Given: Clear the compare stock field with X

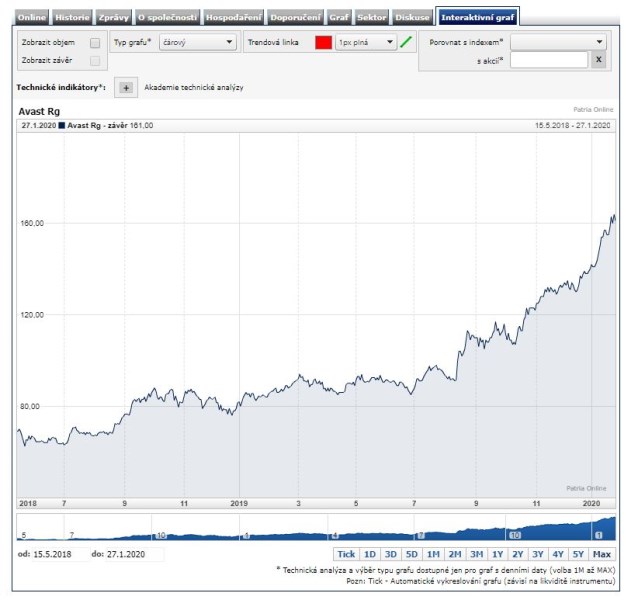Looking at the screenshot, I should tap(598, 60).
